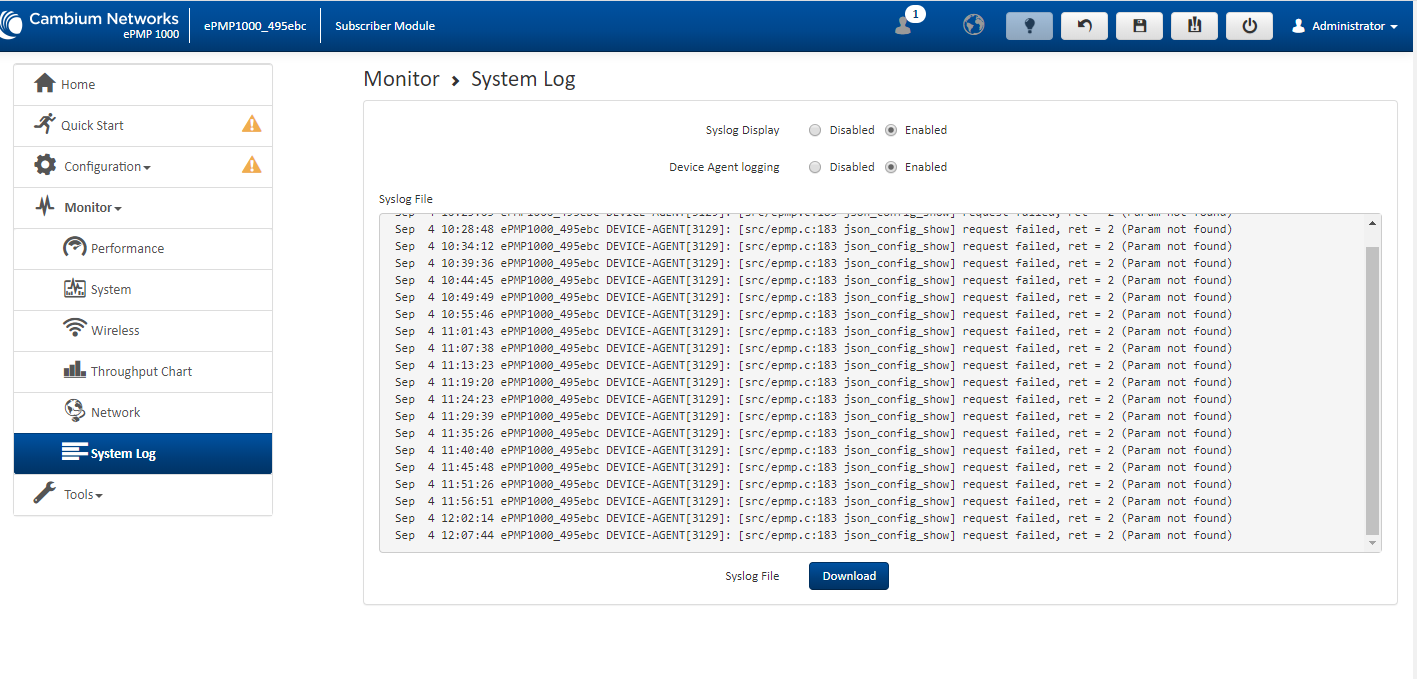Click the notifications user icon with badge
The image size is (1417, 679).
[x=905, y=25]
